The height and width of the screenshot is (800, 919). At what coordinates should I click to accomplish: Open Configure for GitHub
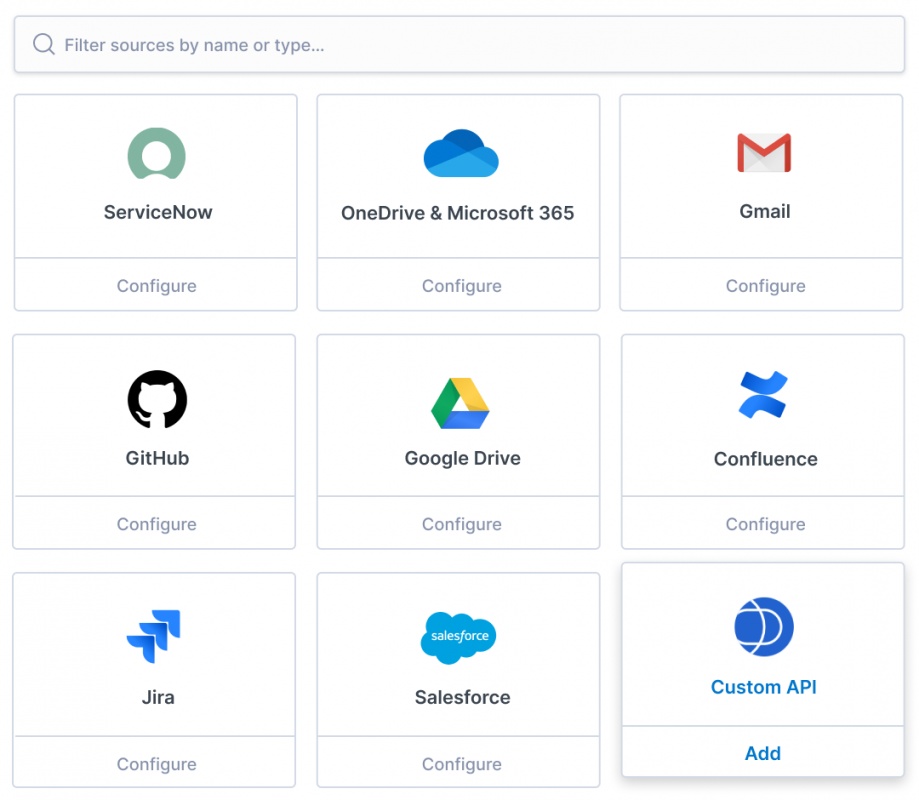(x=156, y=524)
